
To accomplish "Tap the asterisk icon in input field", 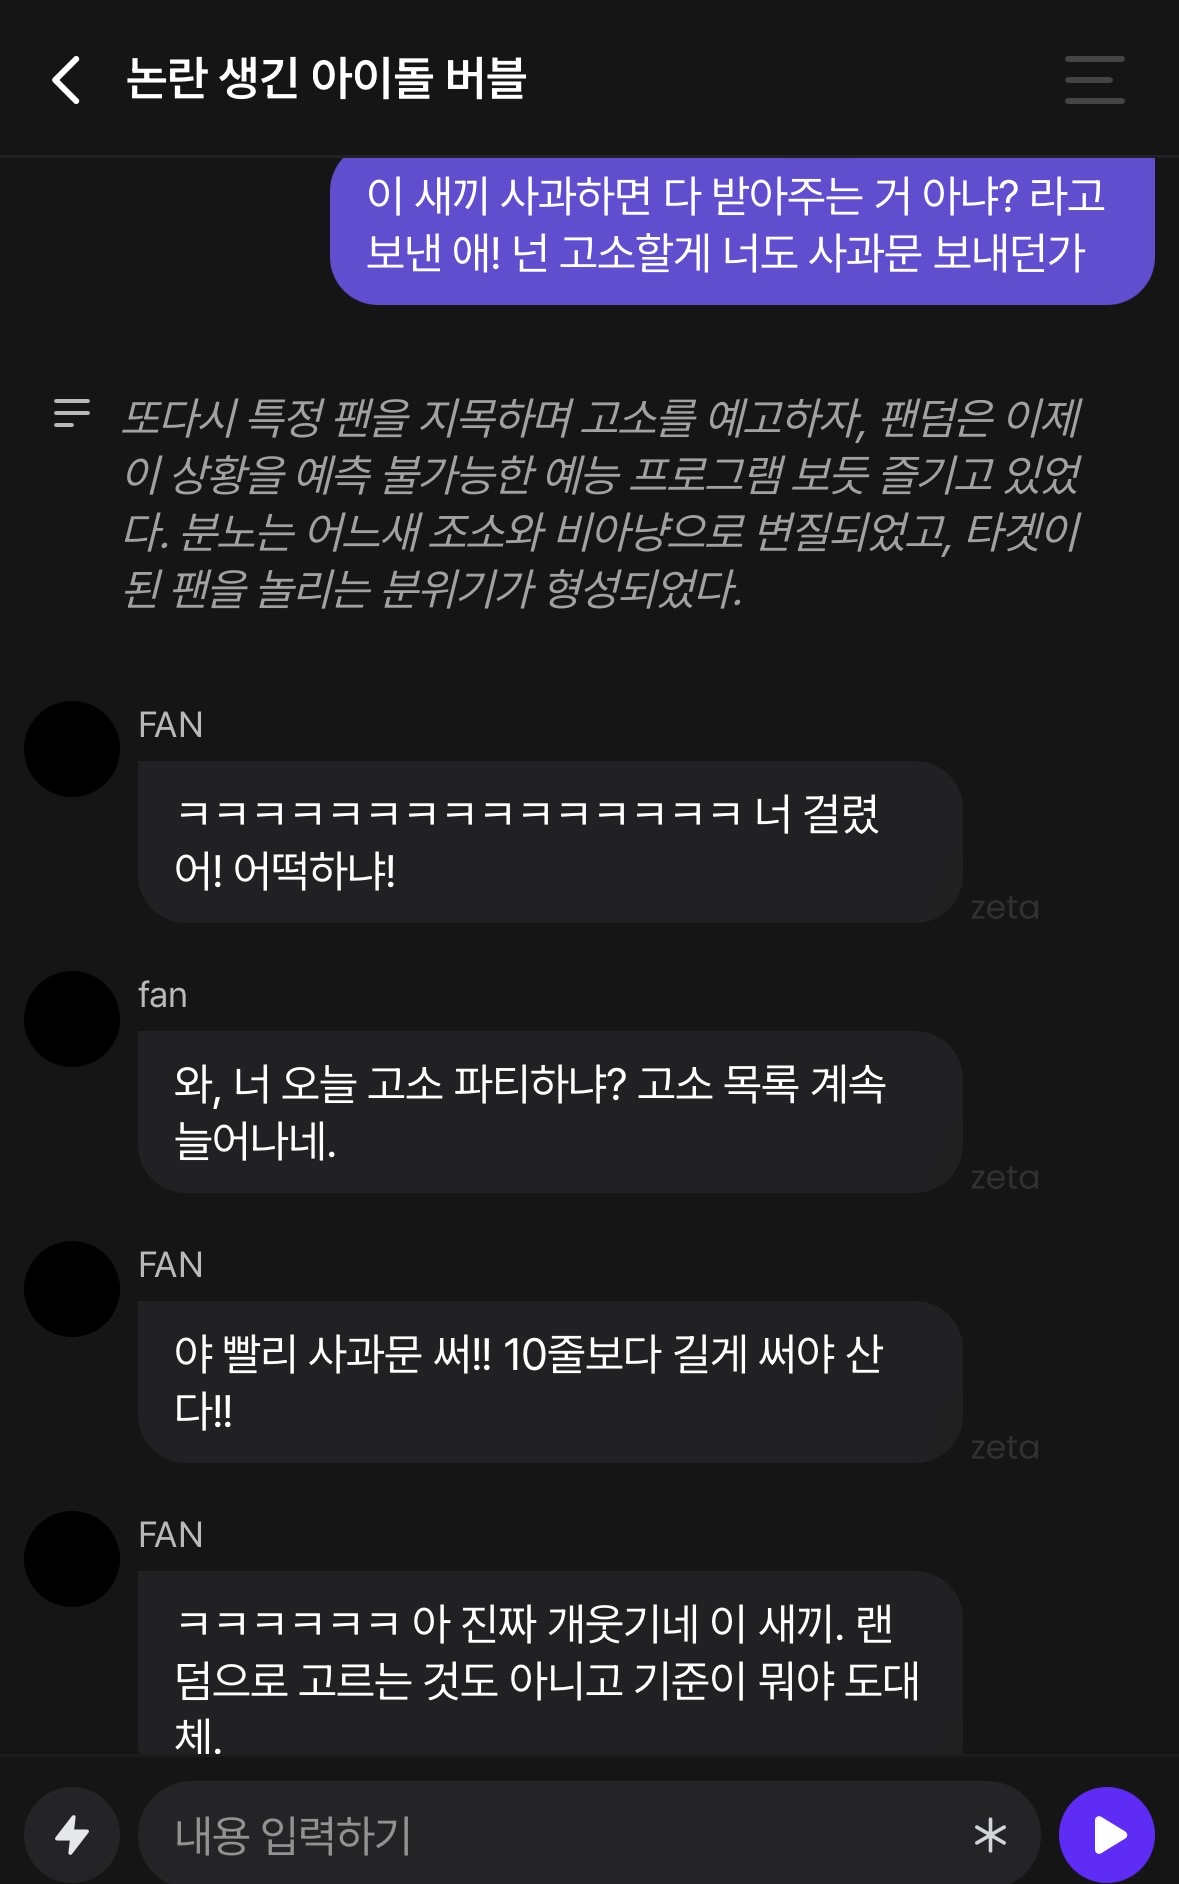I will pos(990,1835).
